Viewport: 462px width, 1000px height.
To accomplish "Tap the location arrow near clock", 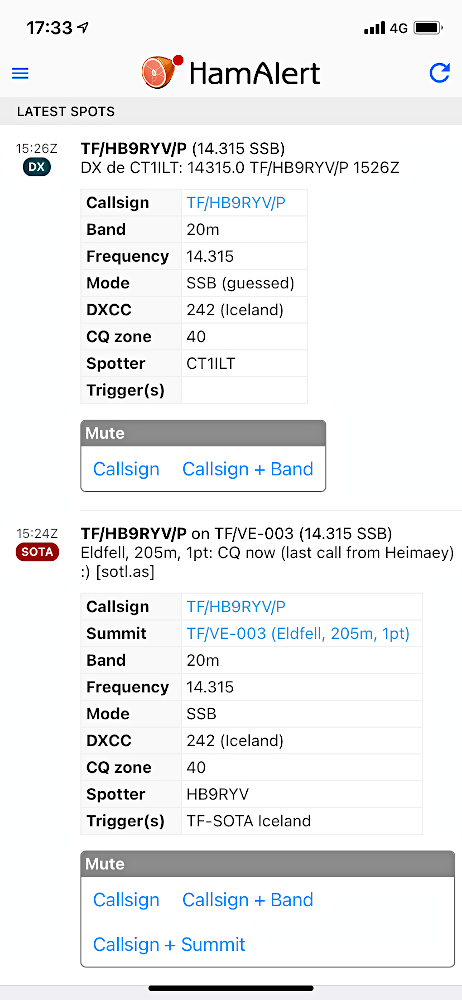I will [82, 27].
